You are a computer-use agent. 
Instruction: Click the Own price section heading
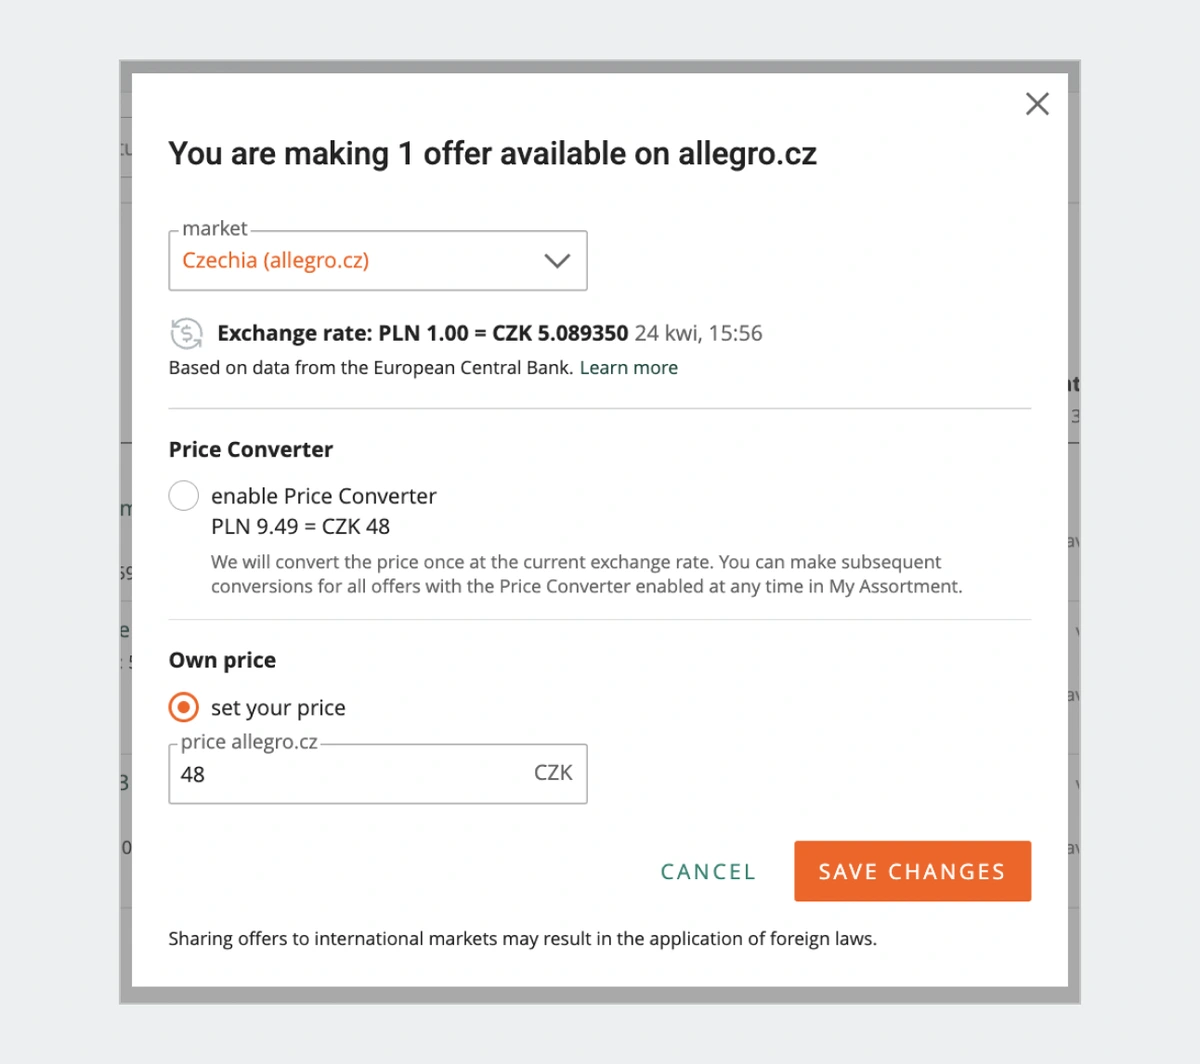point(222,660)
